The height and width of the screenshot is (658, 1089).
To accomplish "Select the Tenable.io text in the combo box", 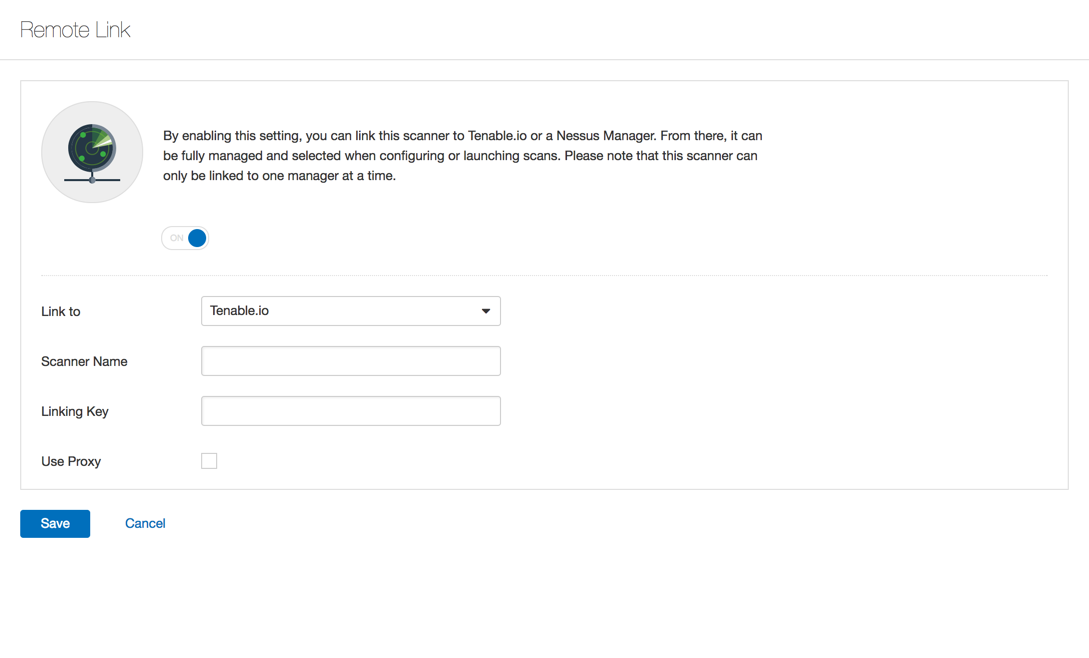I will 240,311.
